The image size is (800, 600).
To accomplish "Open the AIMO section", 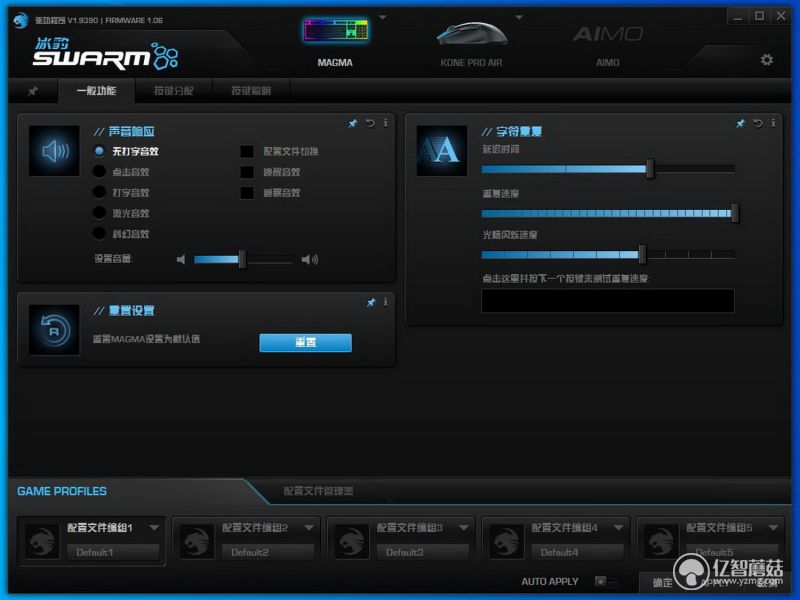I will (x=607, y=34).
